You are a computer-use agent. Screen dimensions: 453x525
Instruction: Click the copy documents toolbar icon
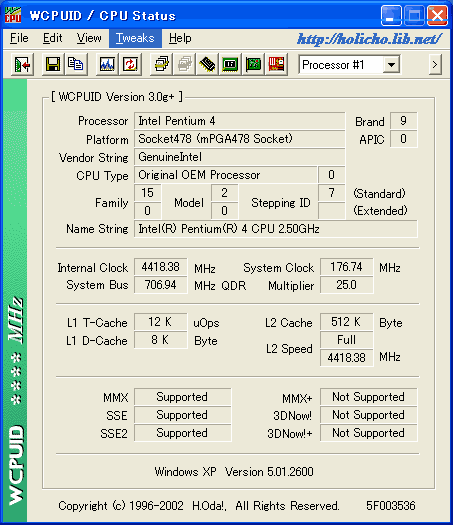76,64
